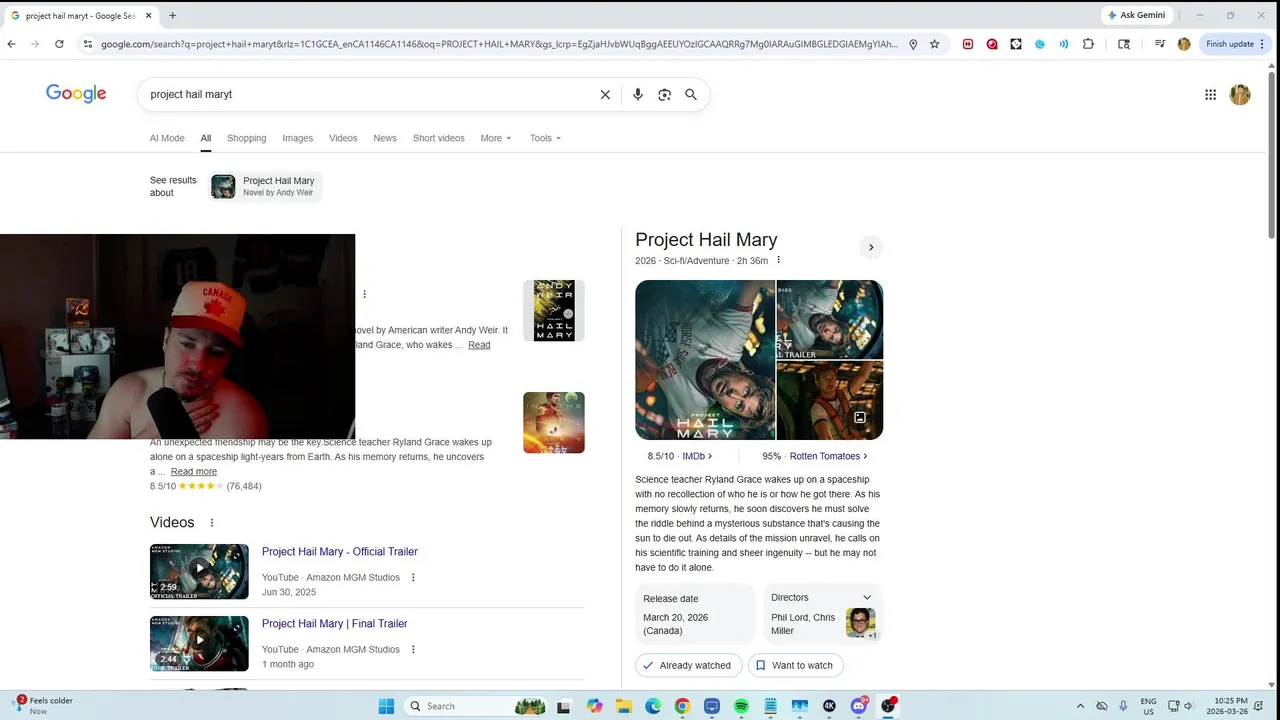Click the Google logo

click(x=76, y=94)
